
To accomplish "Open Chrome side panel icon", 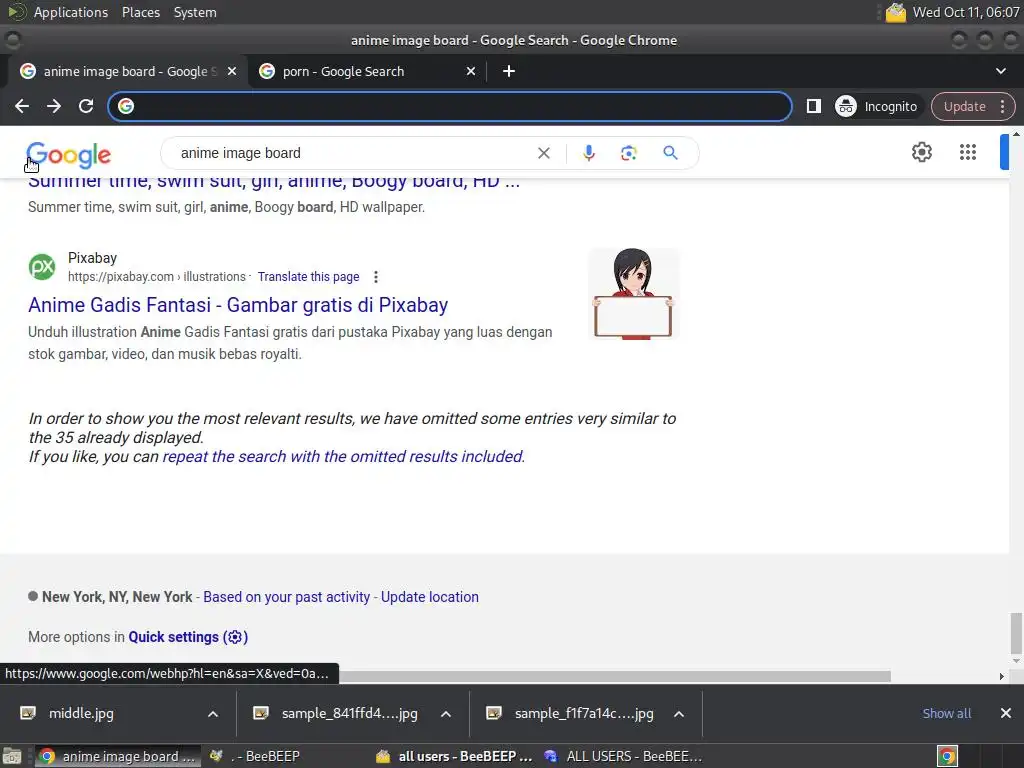I will [x=813, y=106].
